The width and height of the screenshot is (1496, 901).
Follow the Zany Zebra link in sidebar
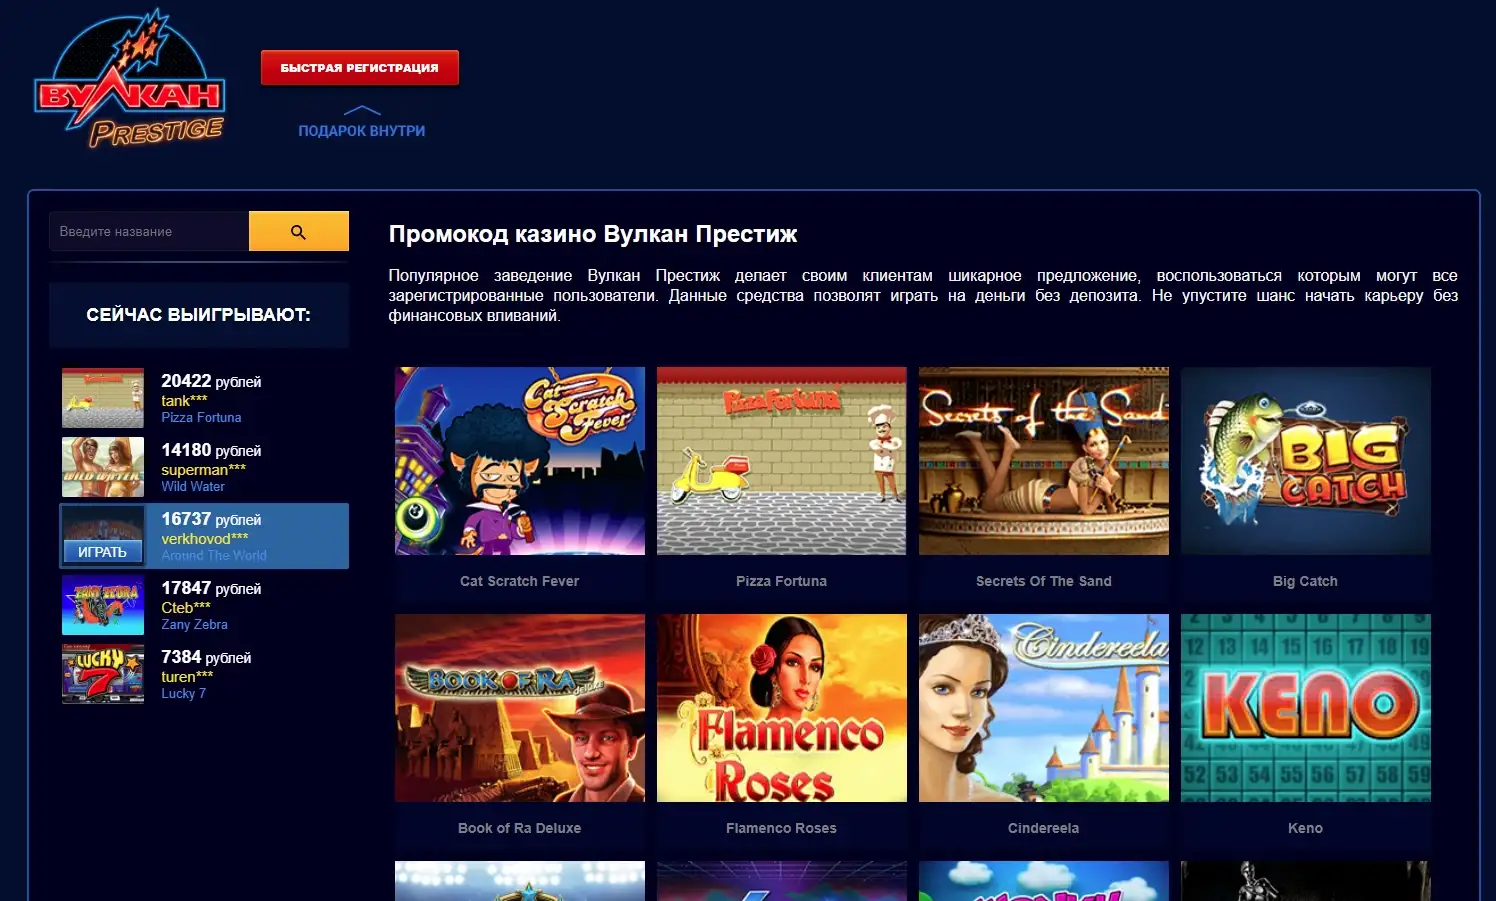(x=194, y=625)
